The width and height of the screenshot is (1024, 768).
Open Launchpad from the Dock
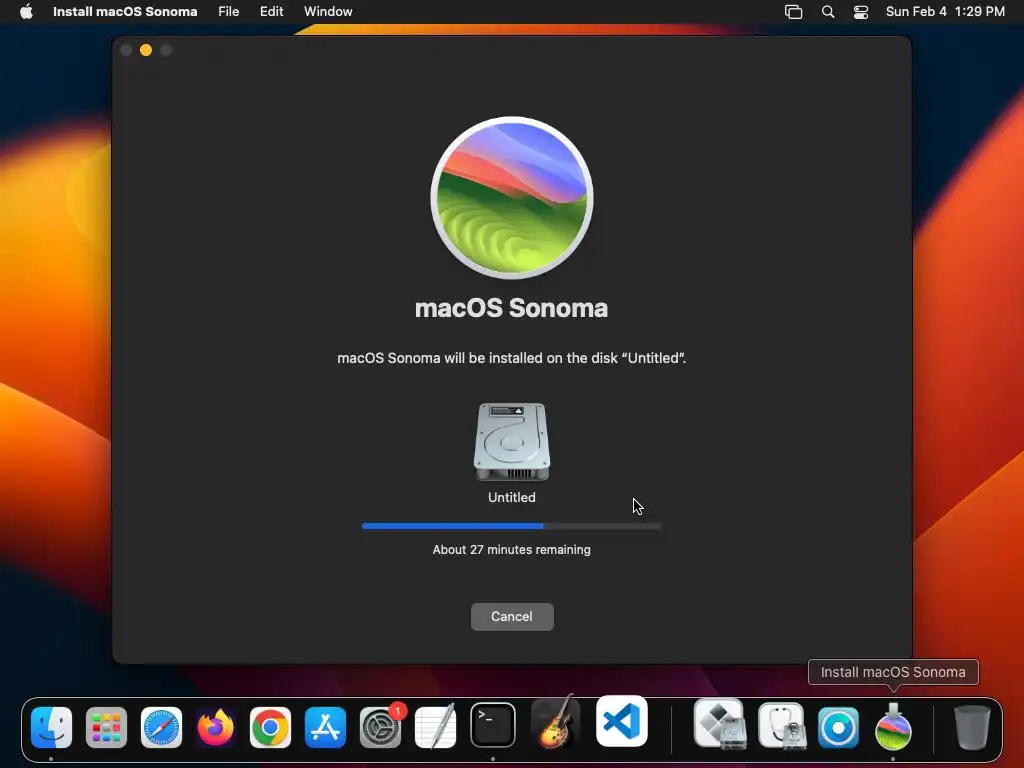[106, 727]
